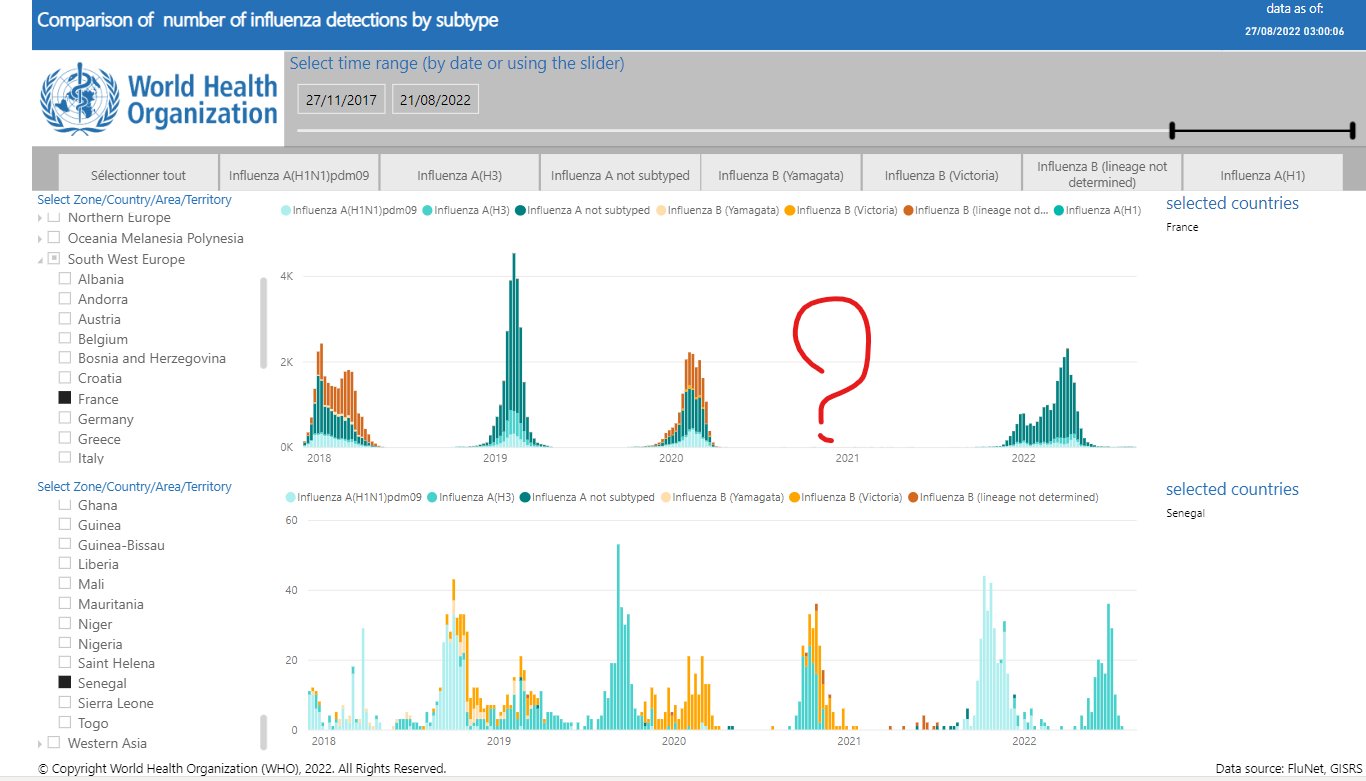
Task: Click Influenza A(H3) legend dot in France chart
Action: pyautogui.click(x=429, y=211)
